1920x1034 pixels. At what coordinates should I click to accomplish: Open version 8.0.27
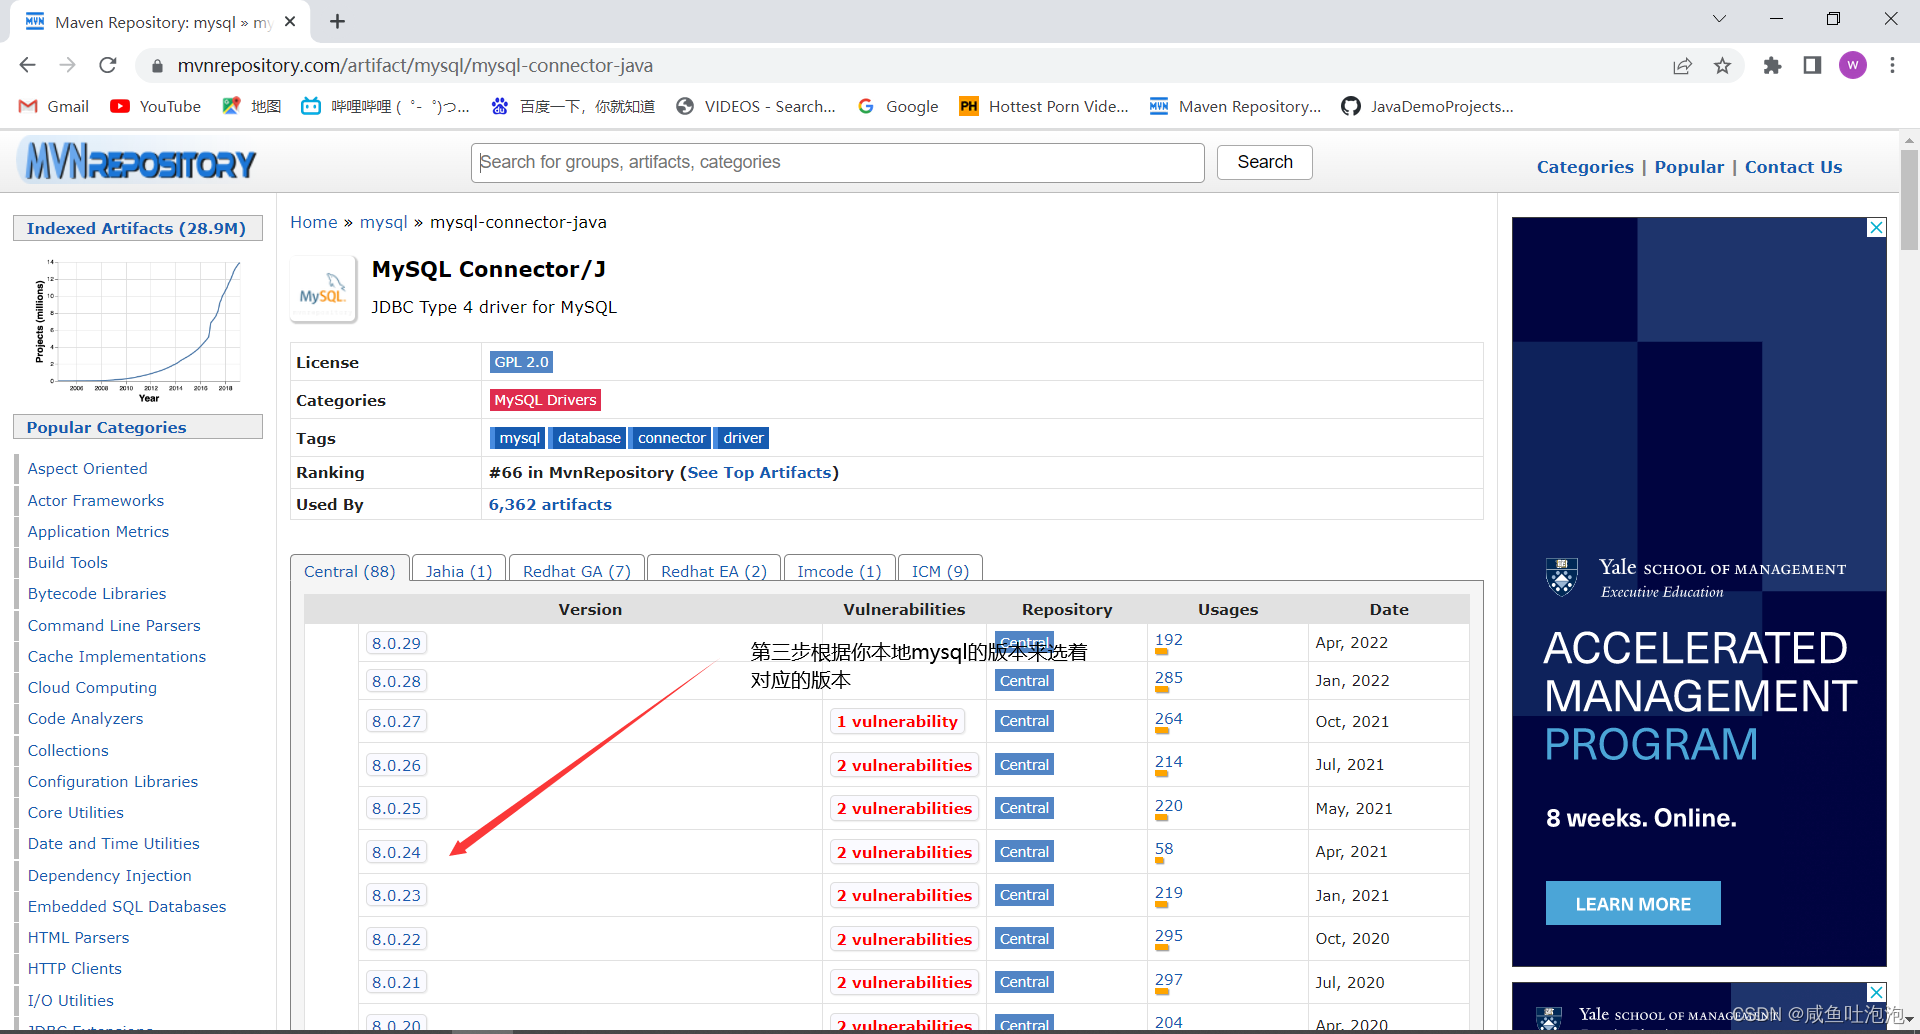[396, 721]
